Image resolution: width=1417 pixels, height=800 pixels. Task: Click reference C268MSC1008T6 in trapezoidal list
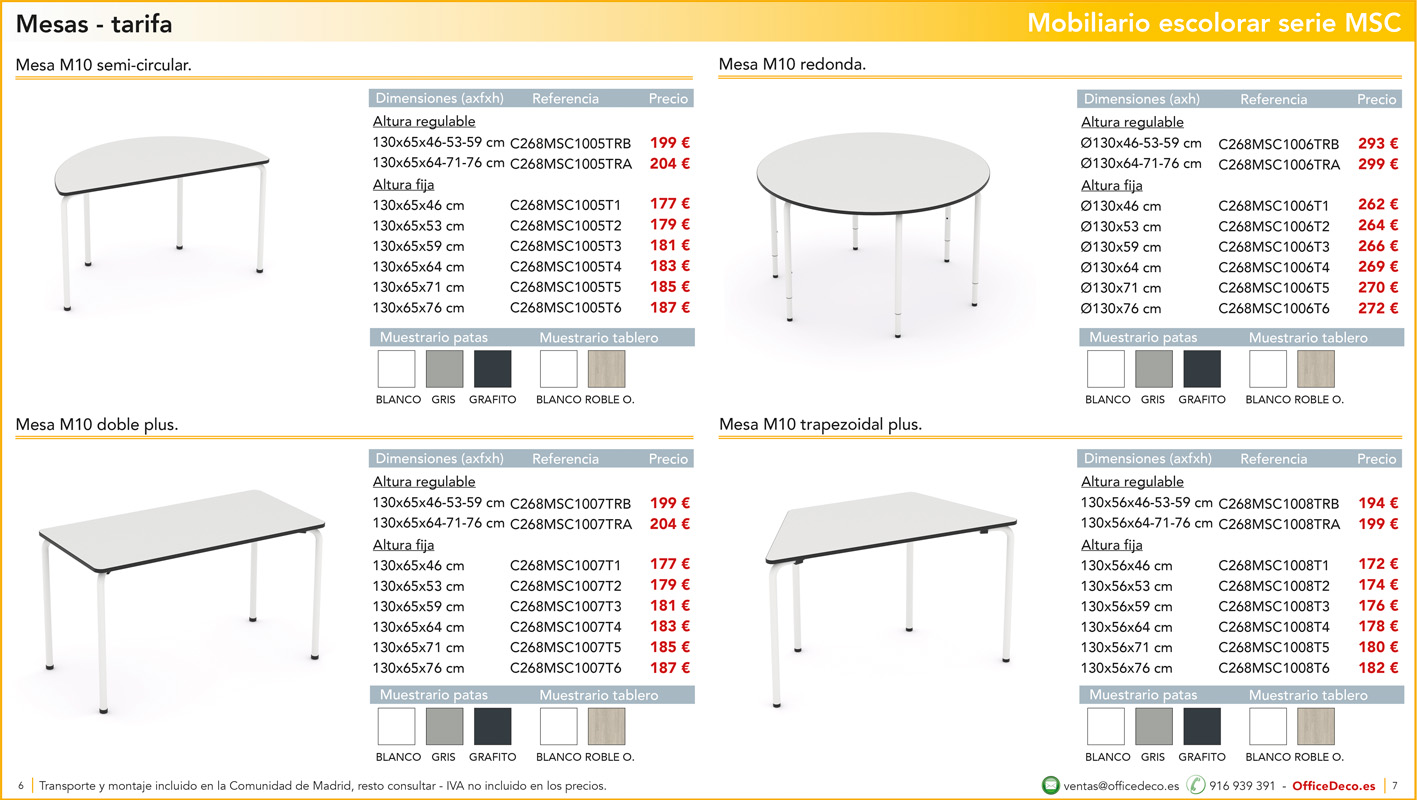[x=1273, y=668]
